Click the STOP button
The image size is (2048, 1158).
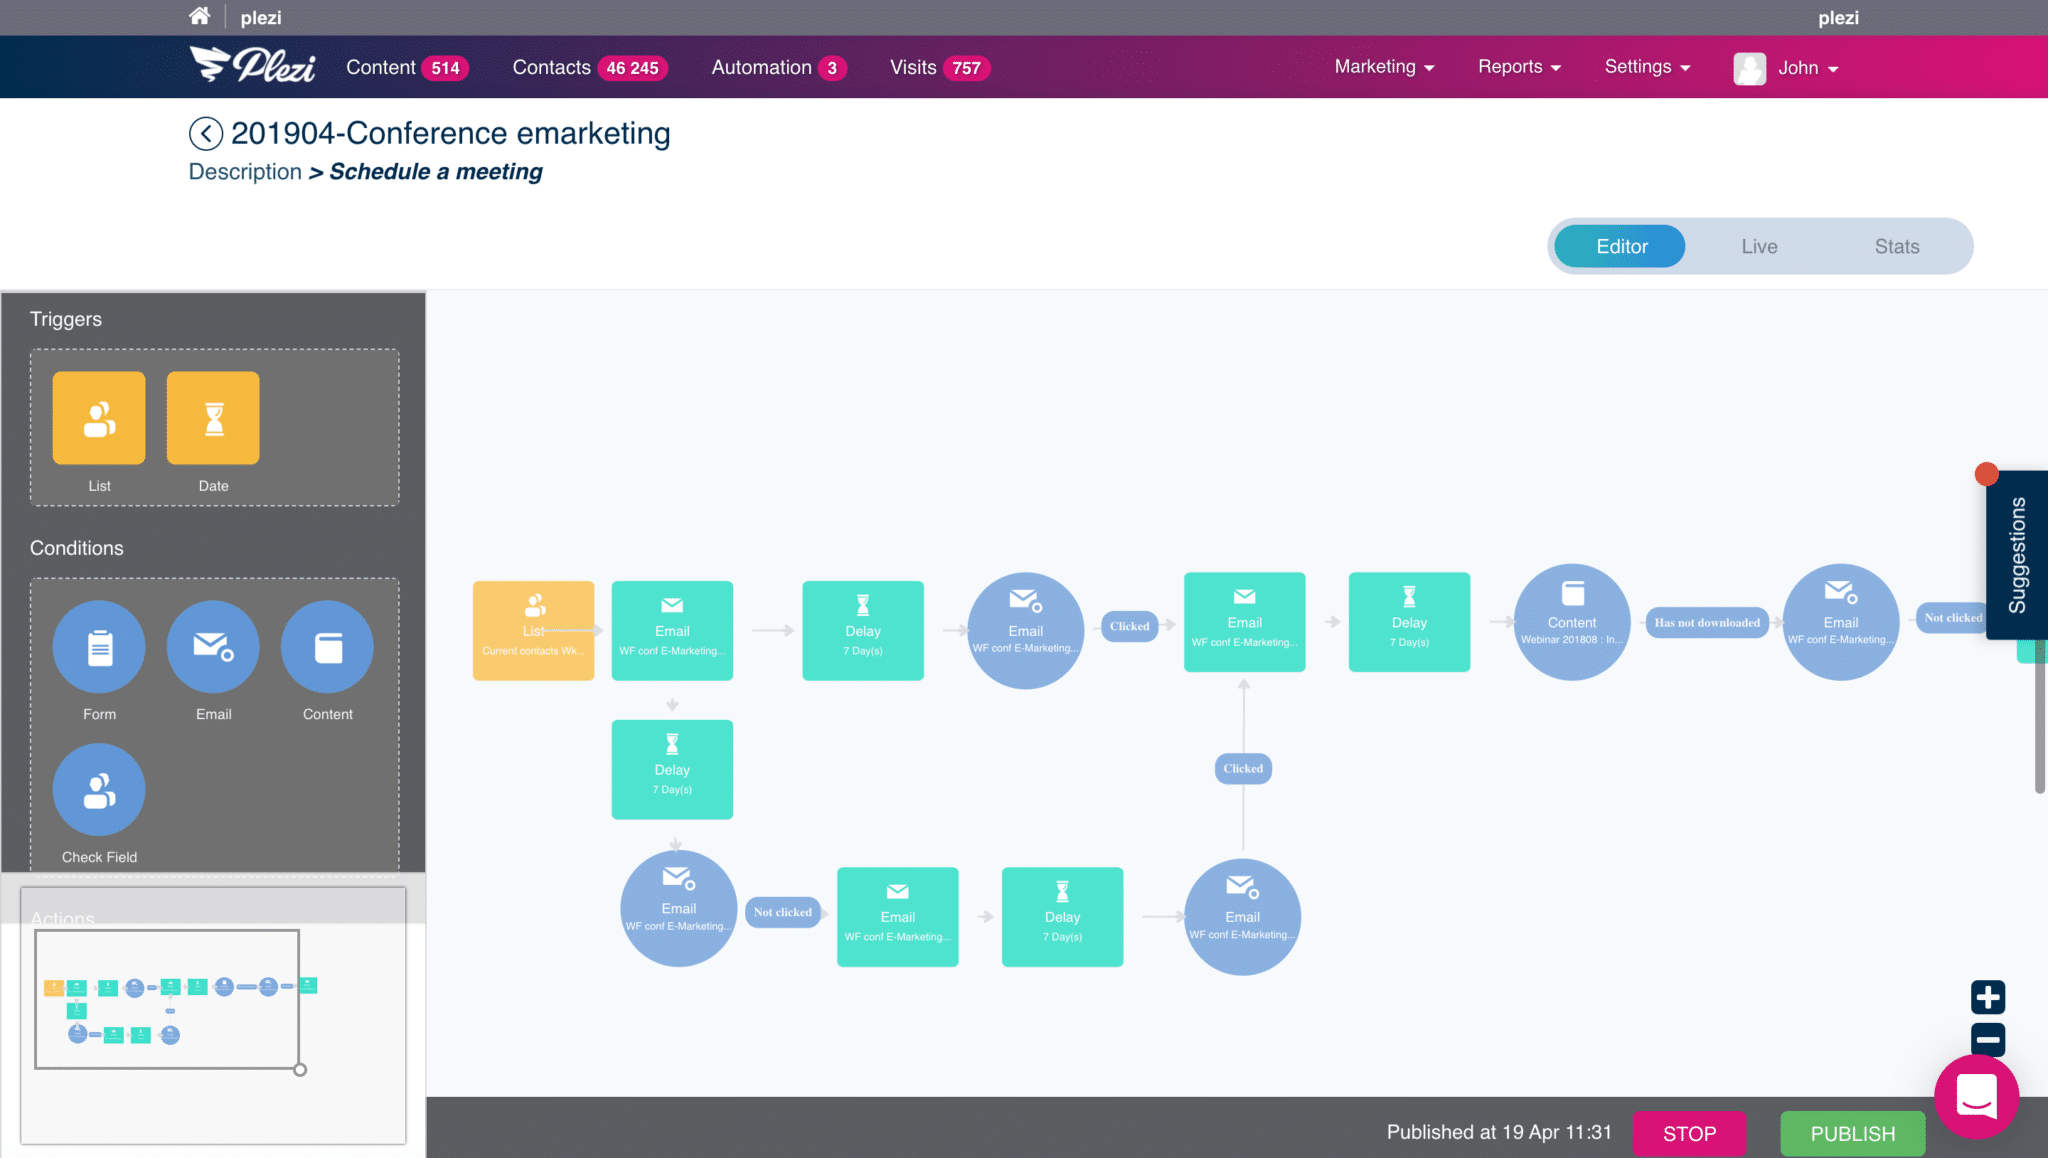point(1689,1134)
